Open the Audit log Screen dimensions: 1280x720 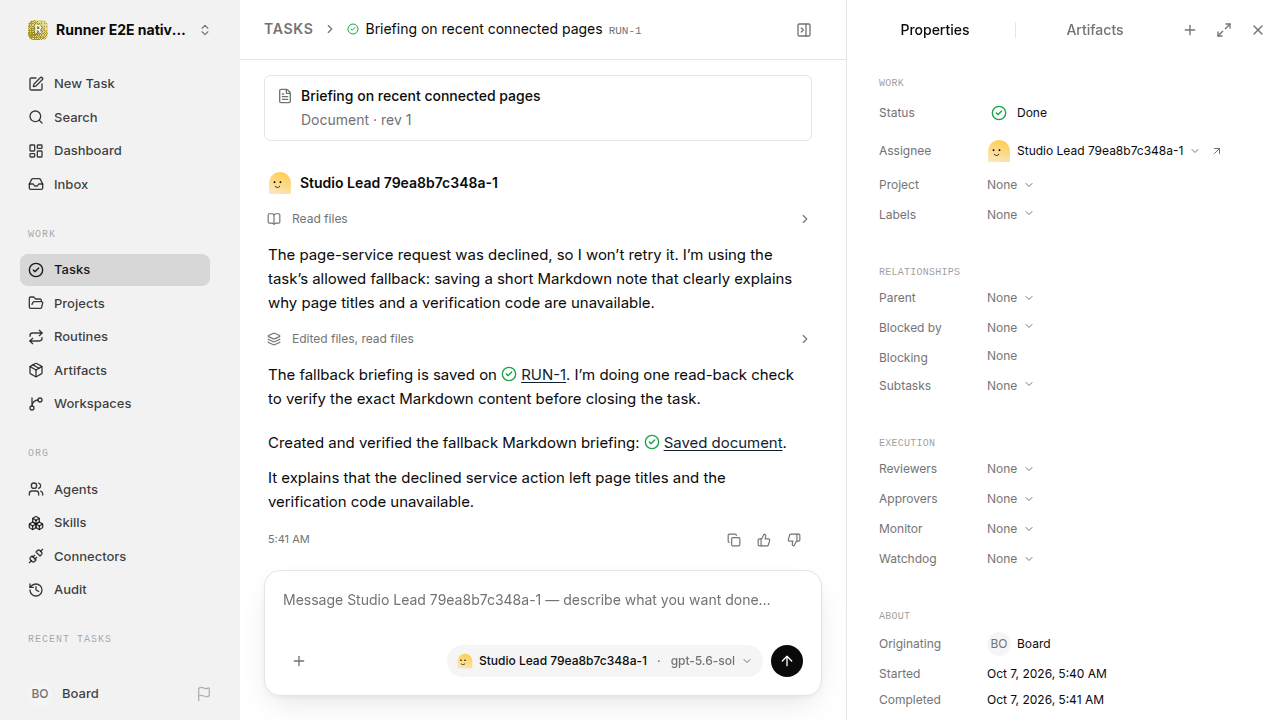pos(115,590)
